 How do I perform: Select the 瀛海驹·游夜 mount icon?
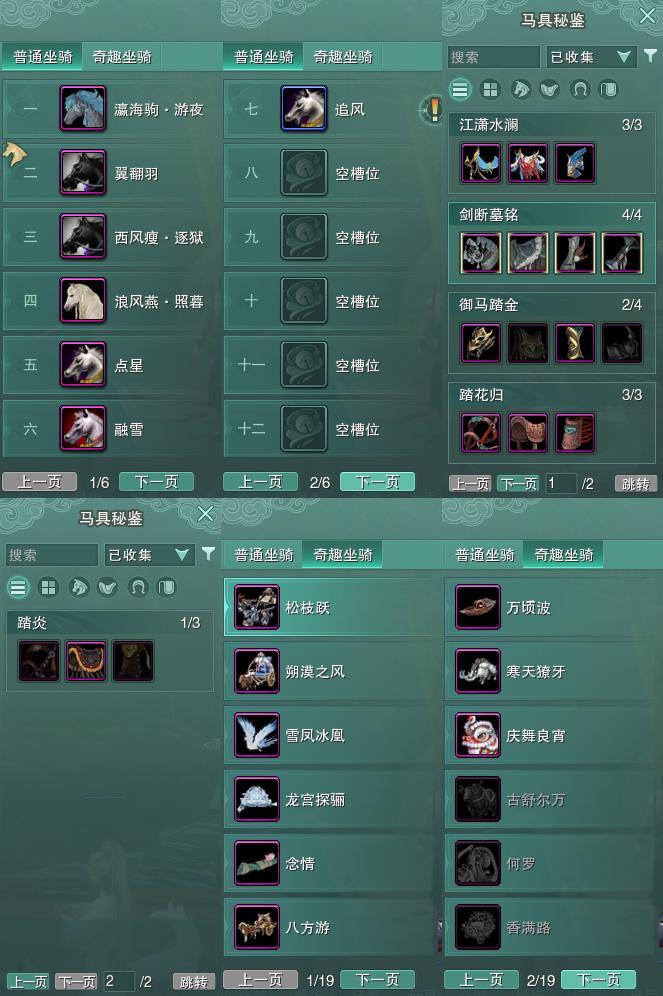[x=83, y=109]
